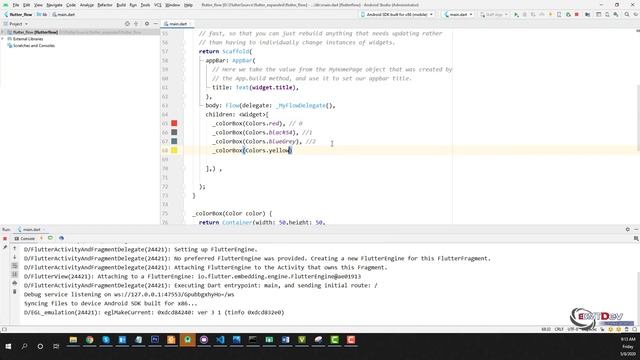Stop the running app in the top toolbar
640x360 pixels.
click(577, 15)
